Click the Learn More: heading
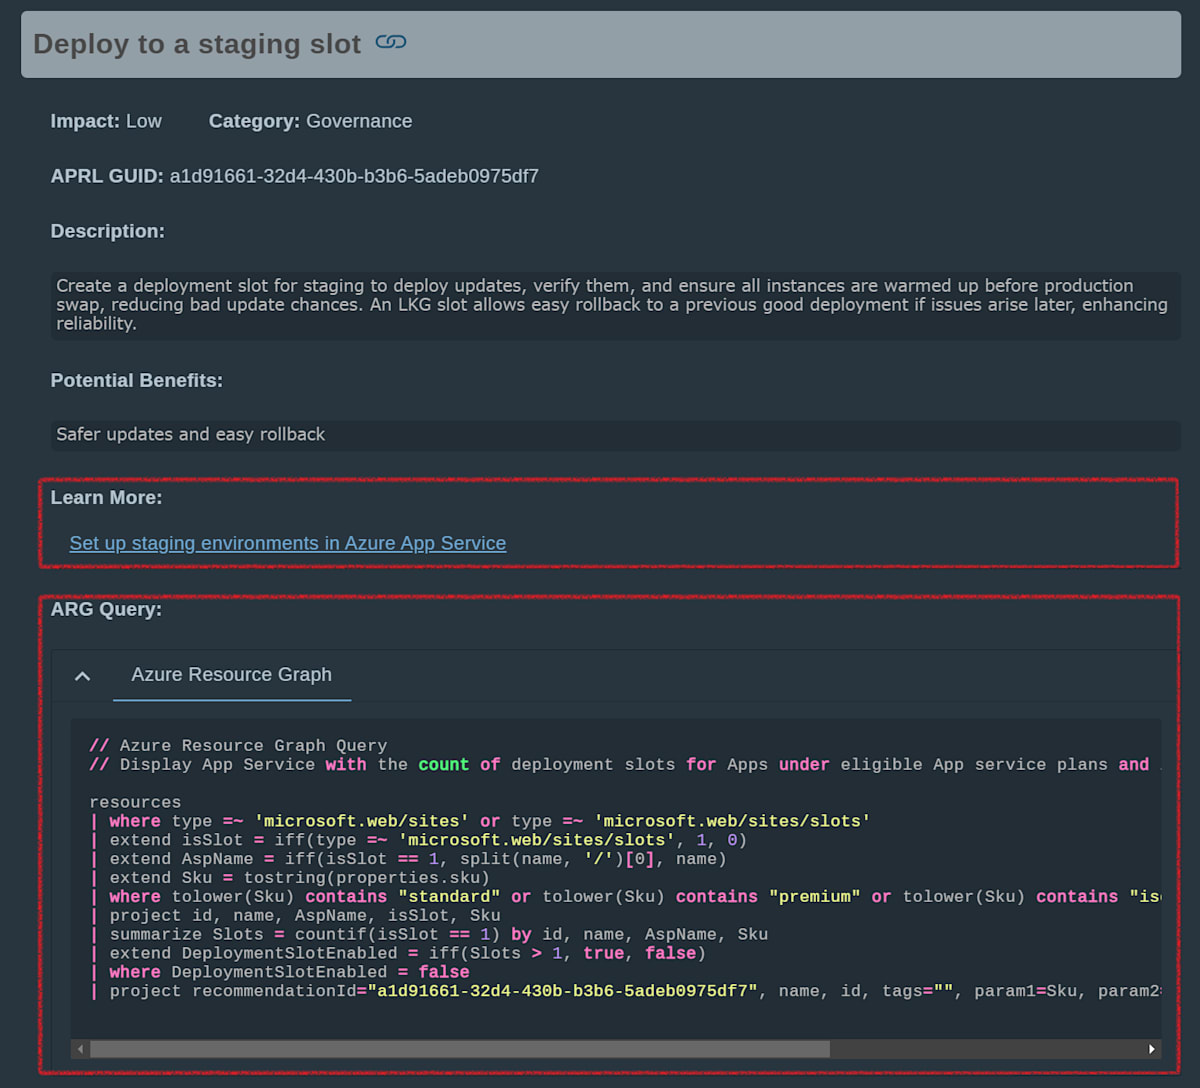This screenshot has width=1200, height=1088. [106, 497]
